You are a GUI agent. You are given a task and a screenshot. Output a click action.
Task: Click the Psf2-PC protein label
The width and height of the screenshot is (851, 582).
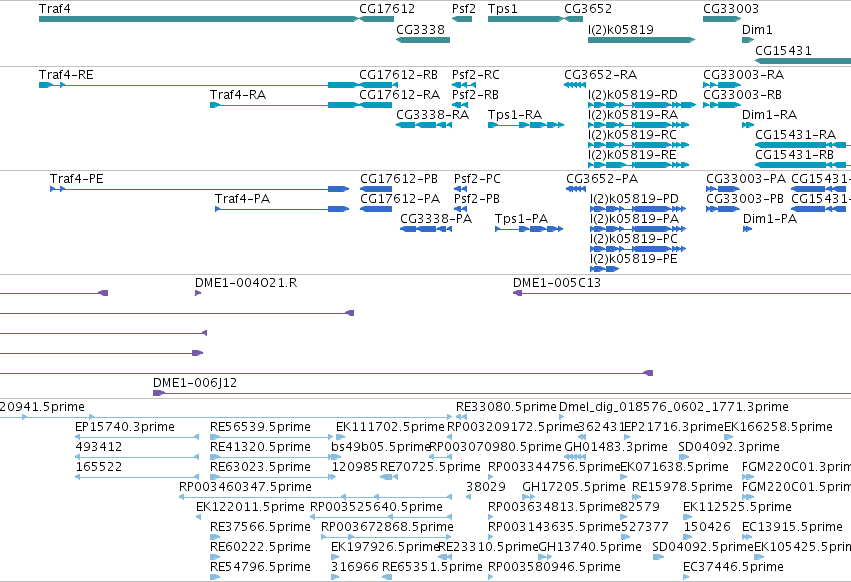477,179
